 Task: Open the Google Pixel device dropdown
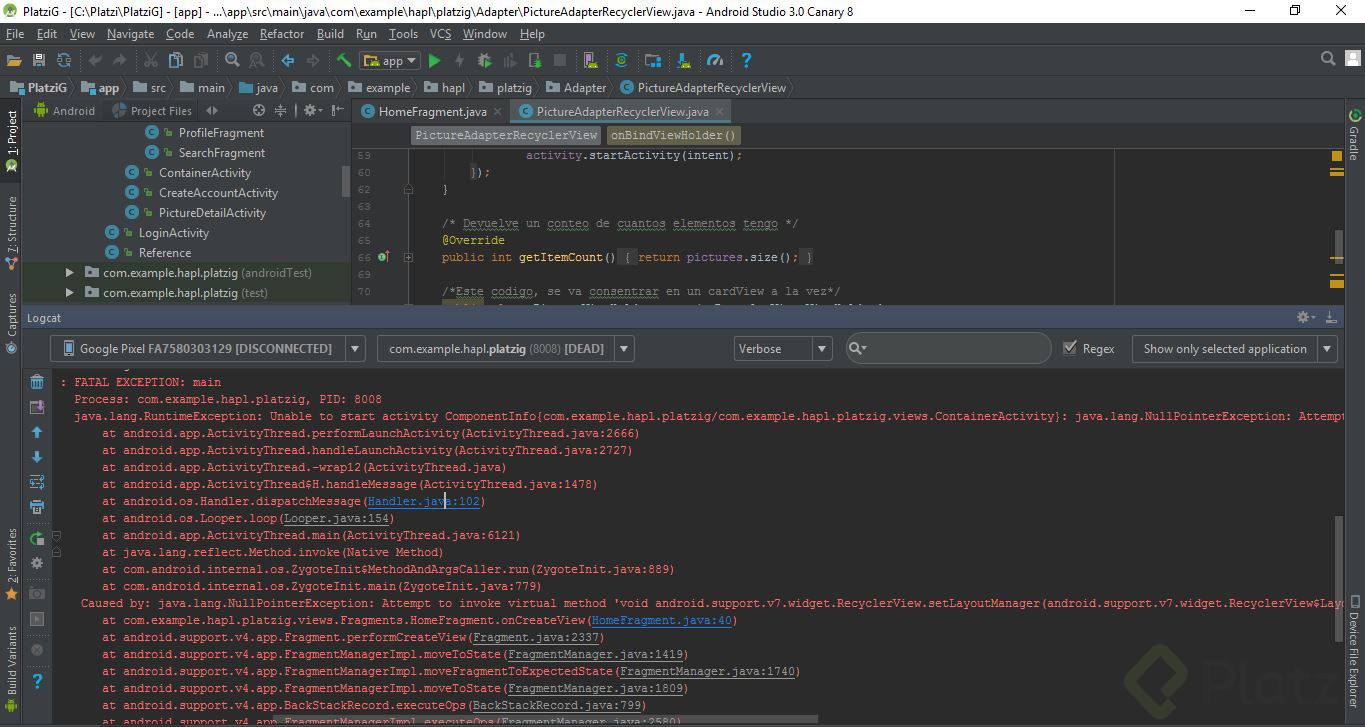point(207,349)
